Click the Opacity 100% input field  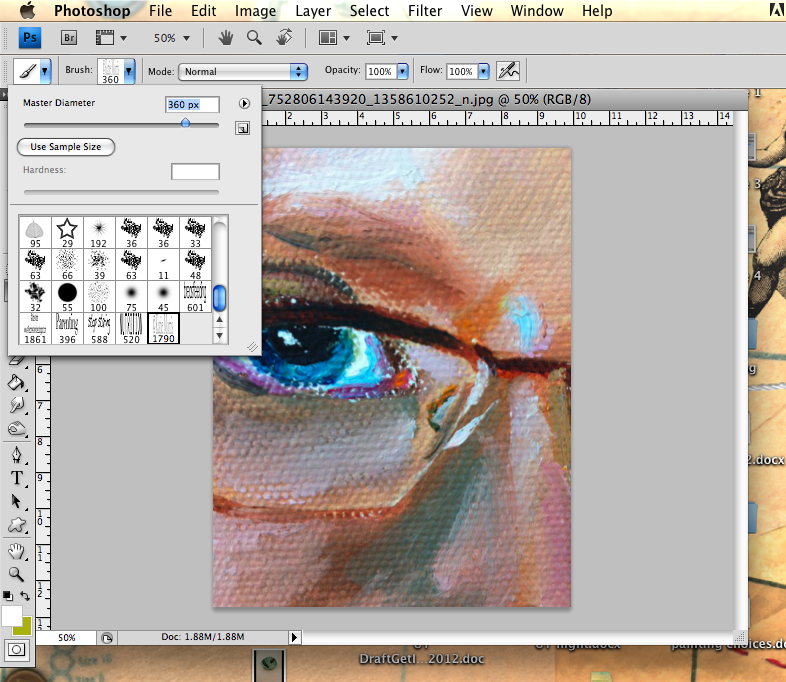pyautogui.click(x=380, y=71)
